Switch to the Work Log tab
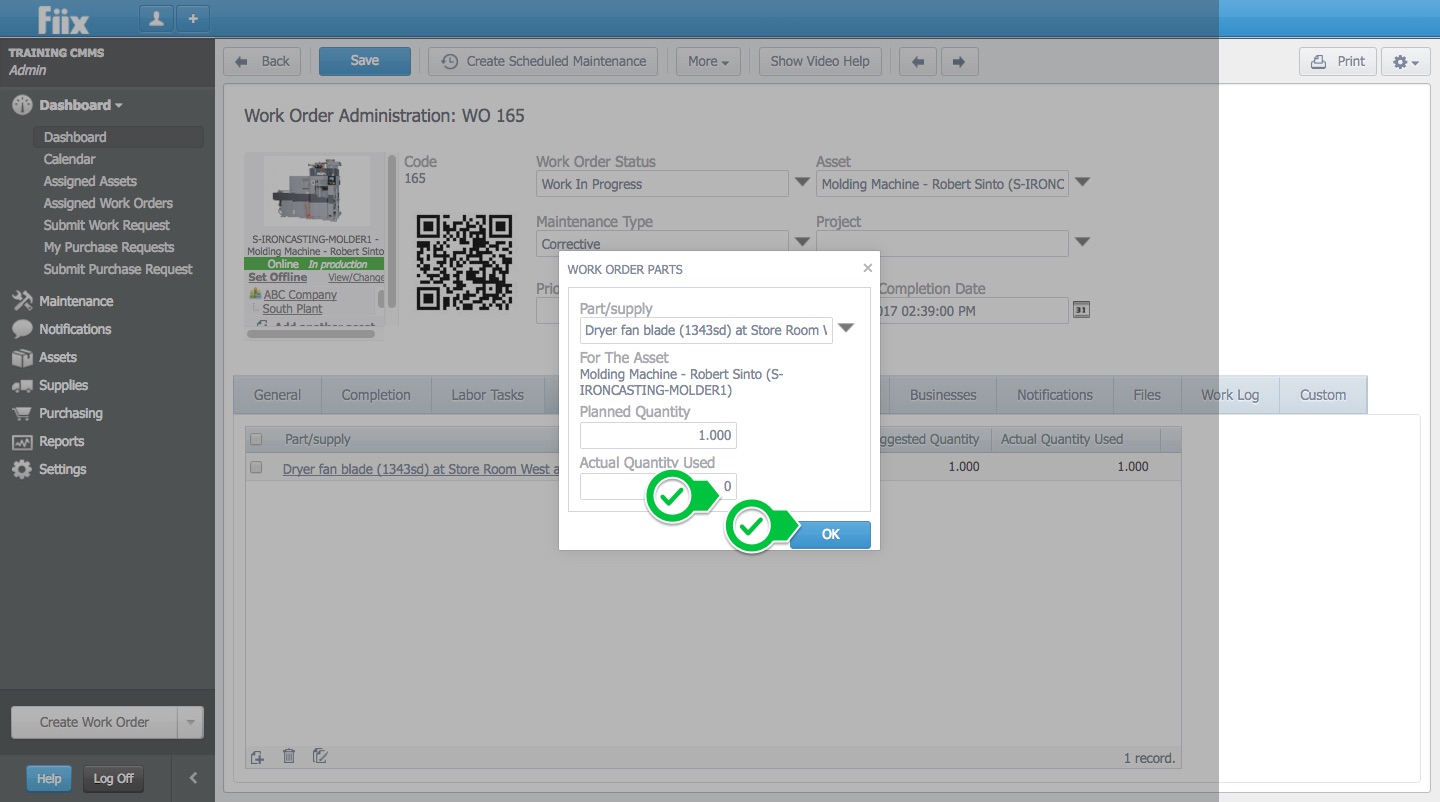This screenshot has height=802, width=1440. 1230,395
